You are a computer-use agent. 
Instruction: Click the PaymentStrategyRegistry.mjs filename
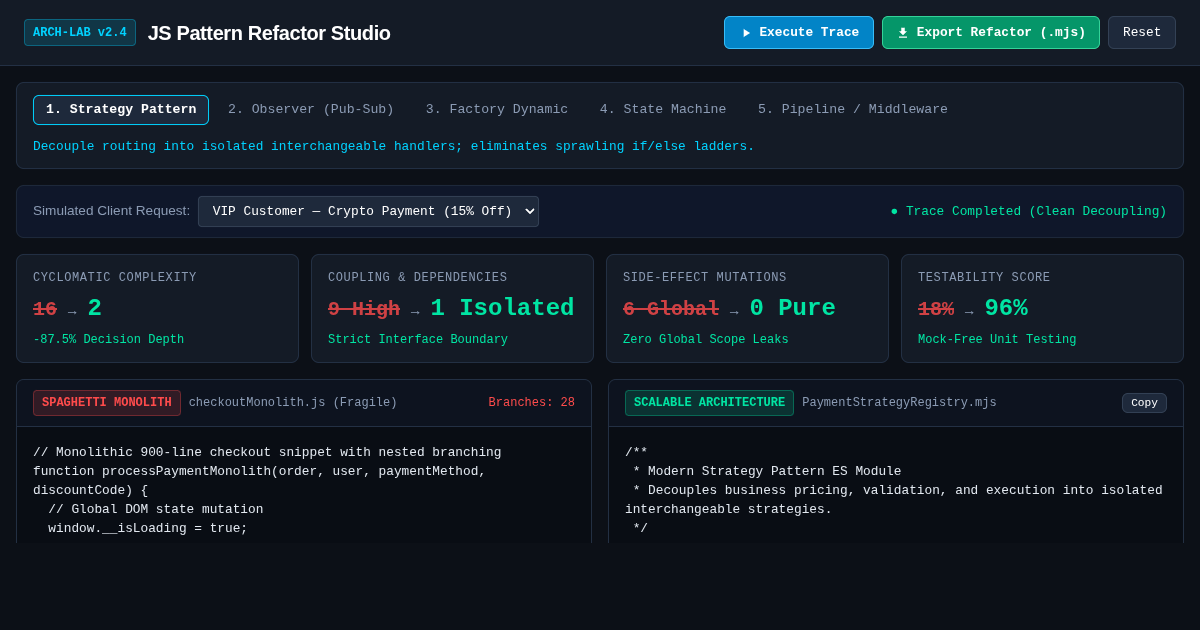tap(899, 403)
